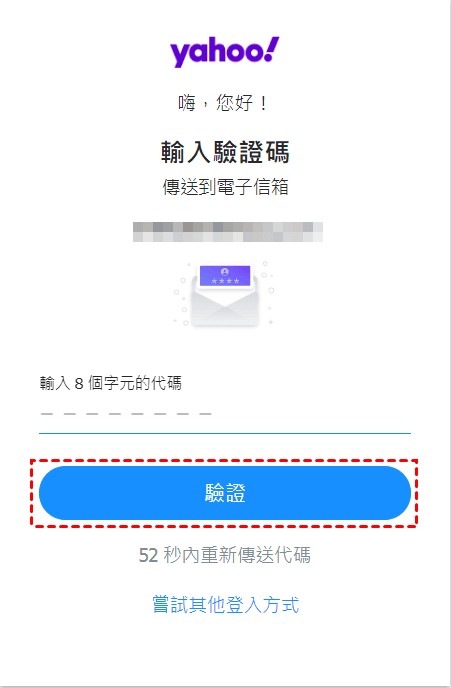This screenshot has height=688, width=451.
Task: Click the blurred email address
Action: tap(228, 232)
